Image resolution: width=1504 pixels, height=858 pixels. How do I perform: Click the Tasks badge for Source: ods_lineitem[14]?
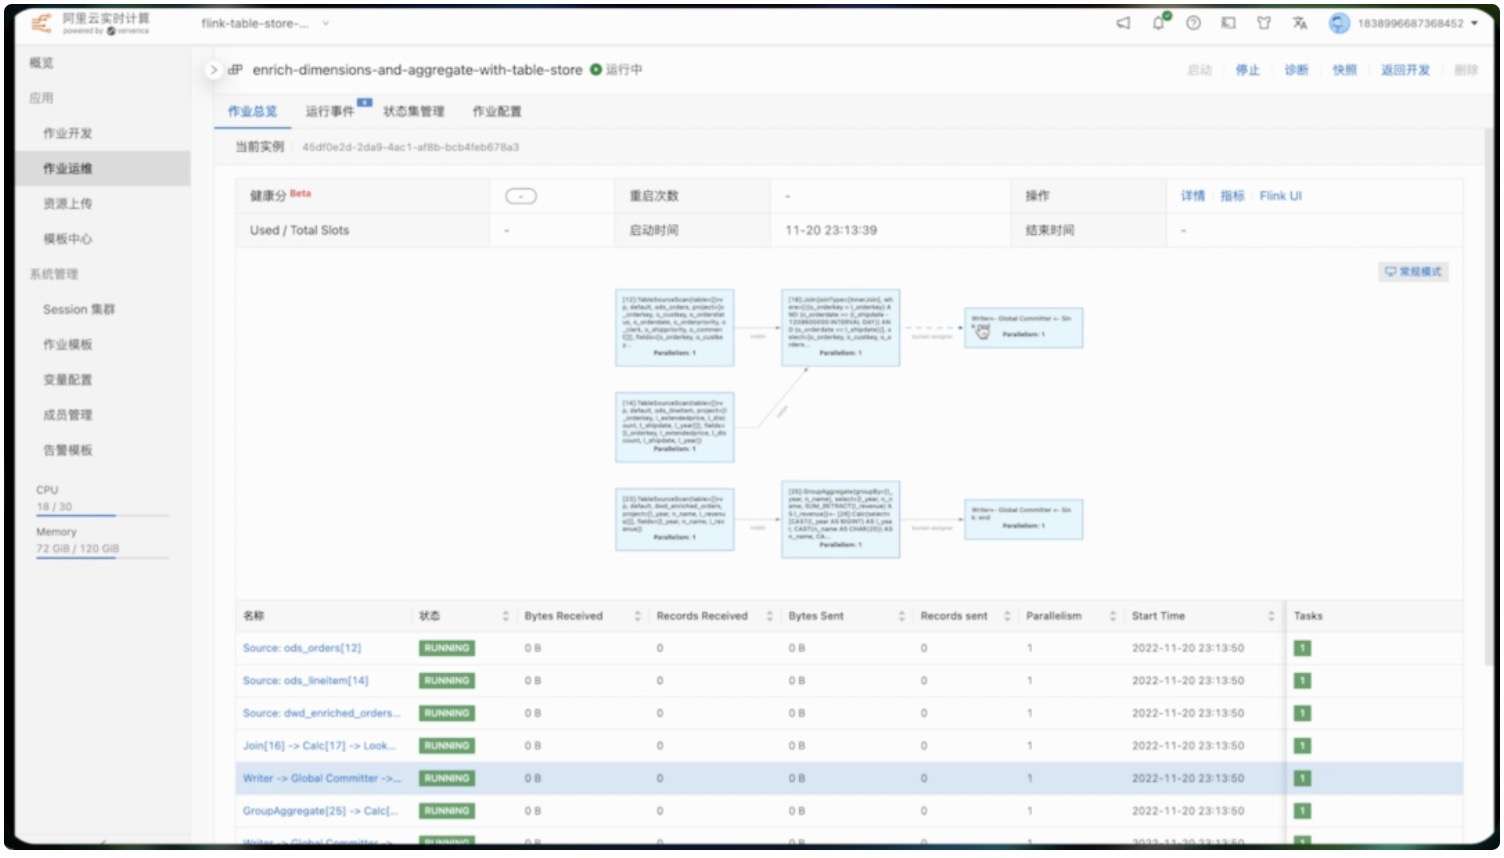pyautogui.click(x=1302, y=681)
